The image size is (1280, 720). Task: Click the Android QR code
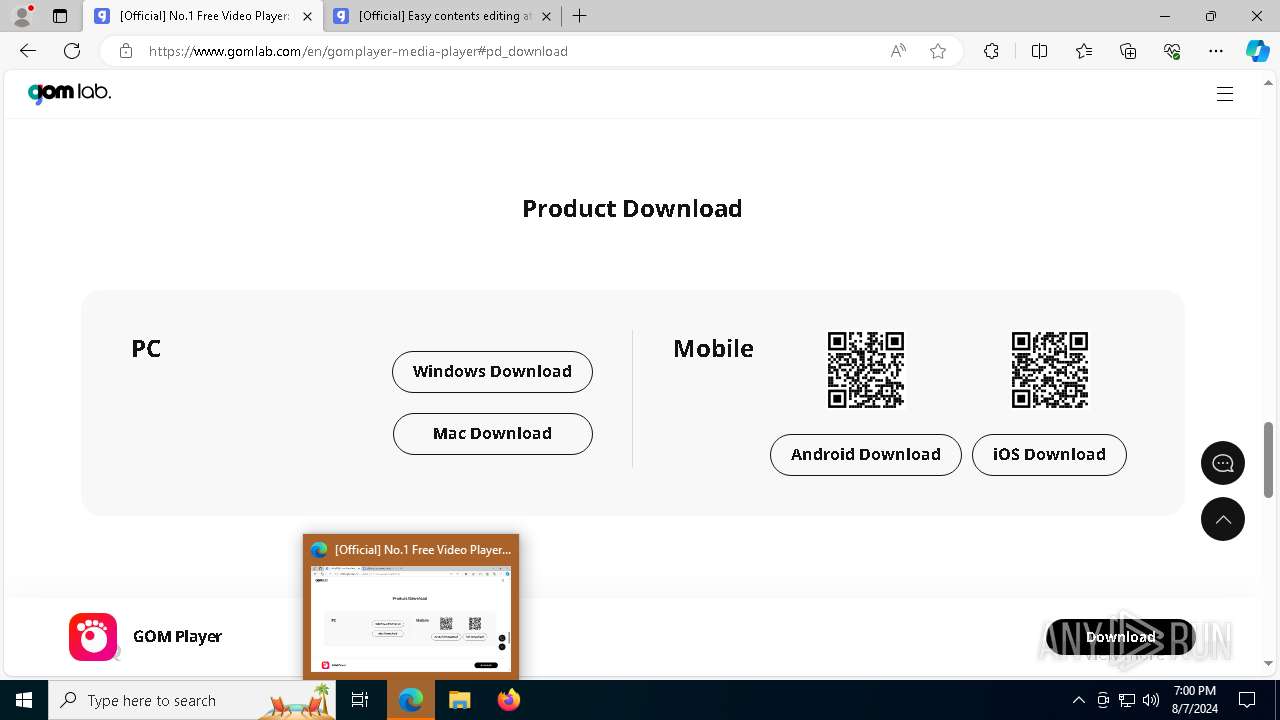[x=866, y=370]
